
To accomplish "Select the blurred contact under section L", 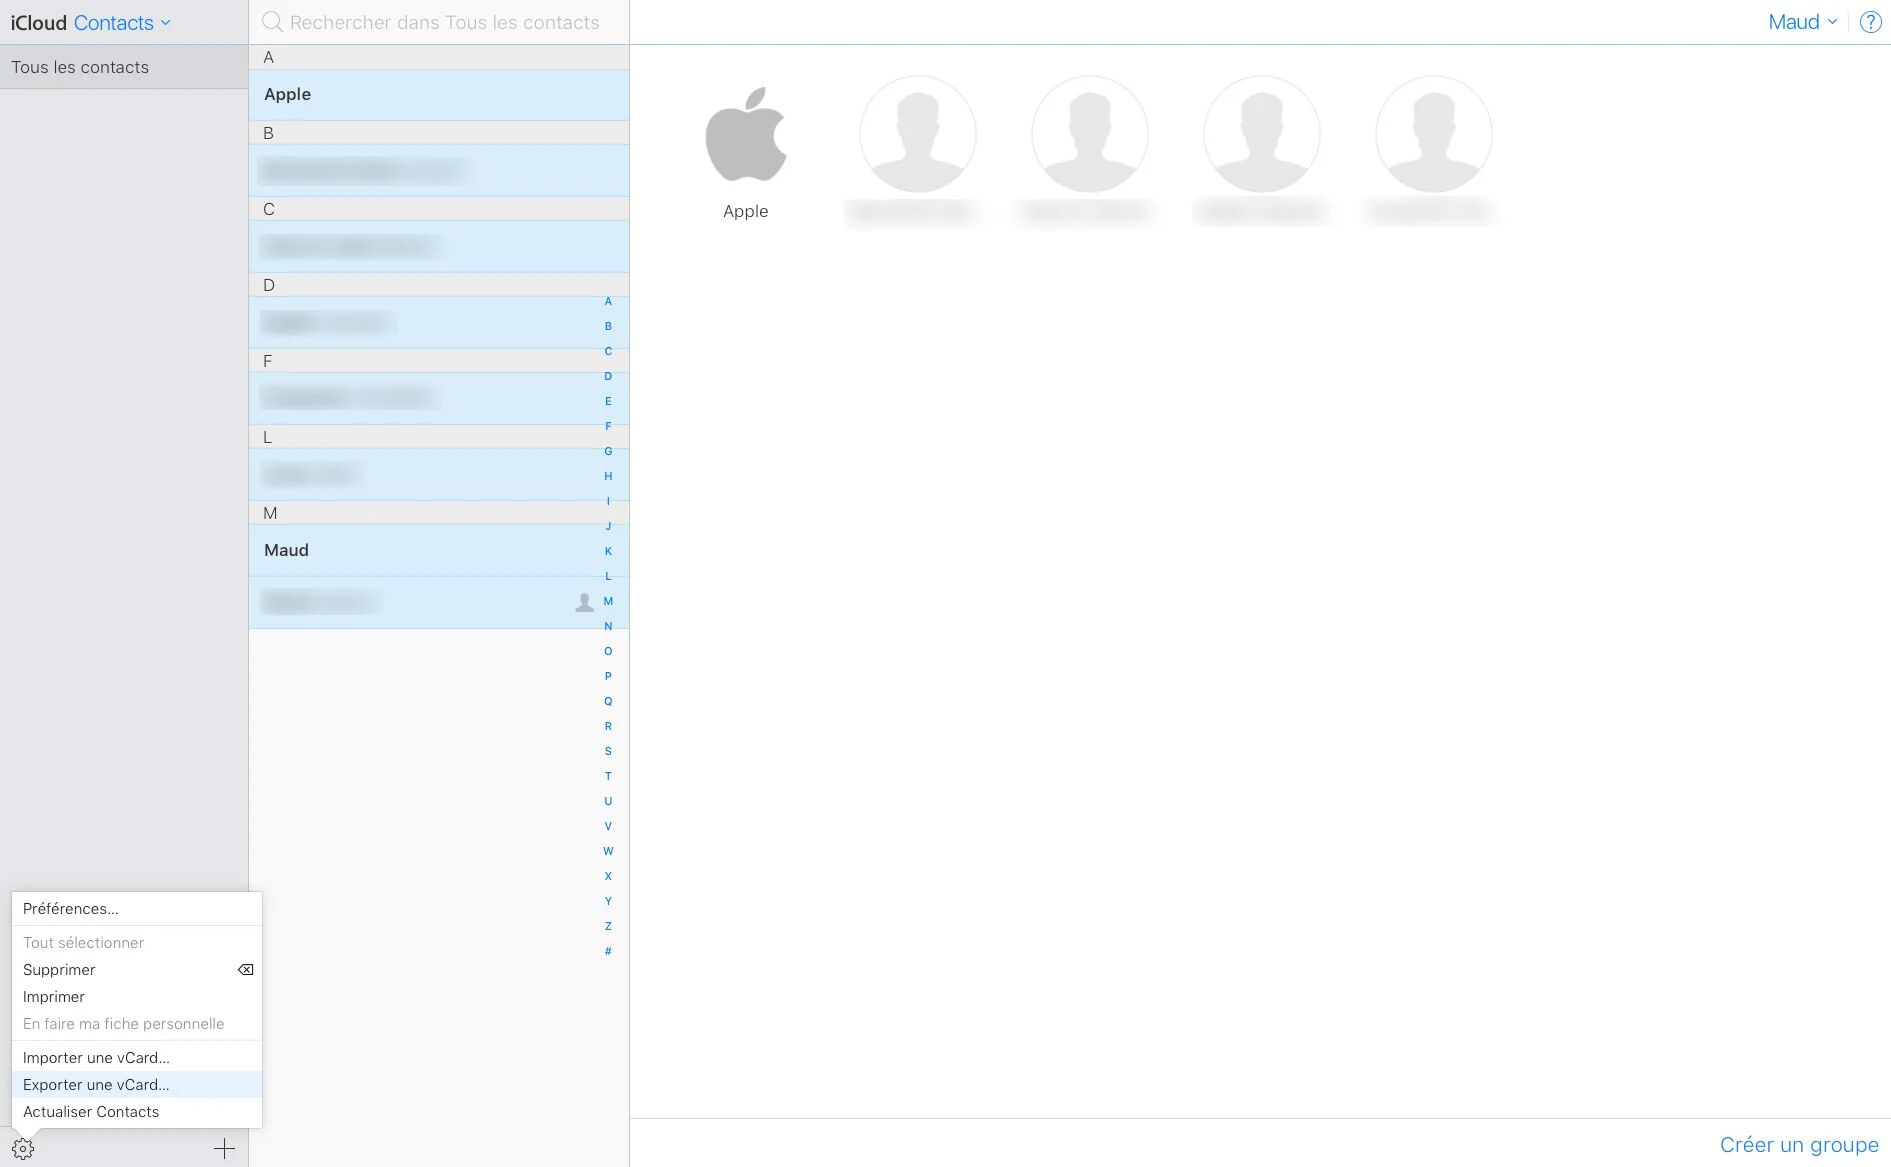I will coord(439,475).
